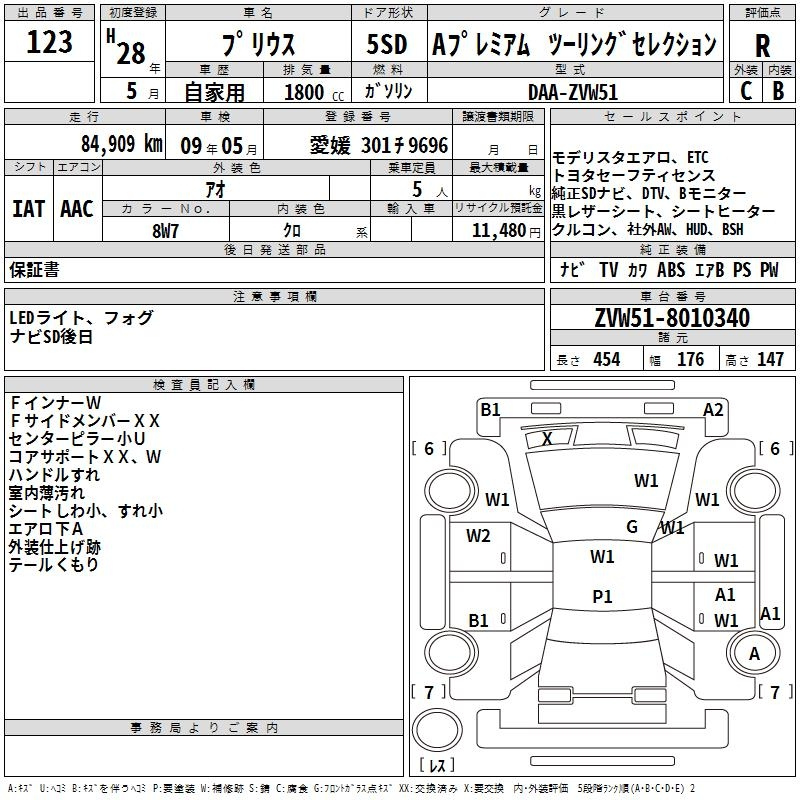Image resolution: width=800 pixels, height=800 pixels.
Task: Click chassis number ZVW51-8010340
Action: click(x=672, y=318)
